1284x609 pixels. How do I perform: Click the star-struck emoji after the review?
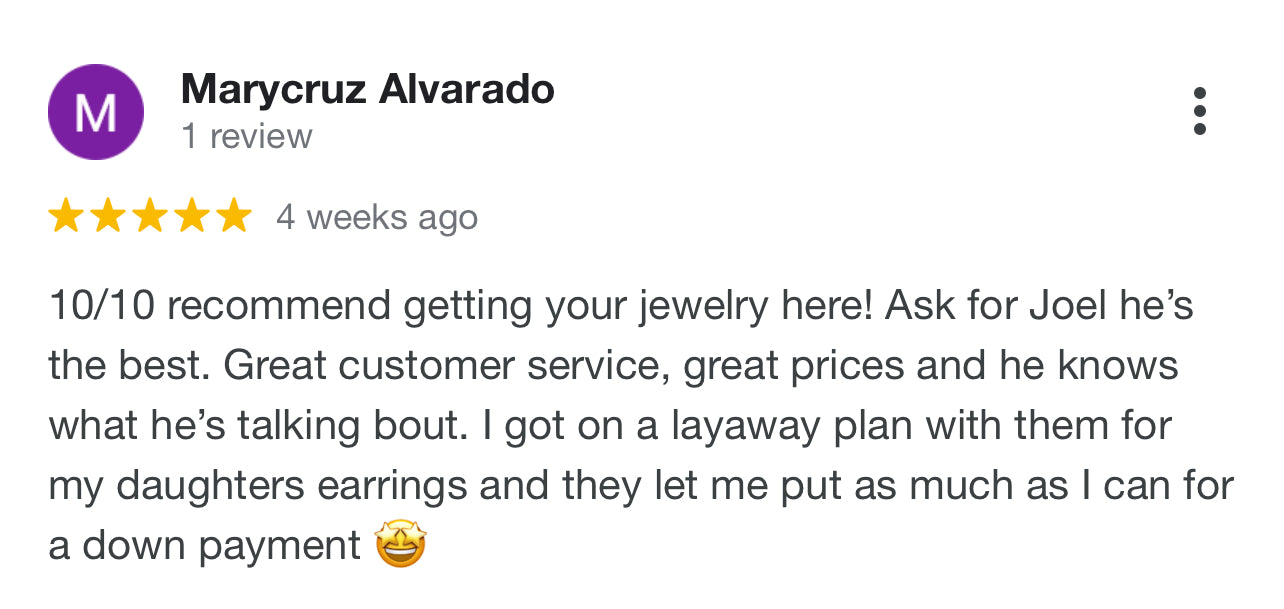(x=400, y=546)
